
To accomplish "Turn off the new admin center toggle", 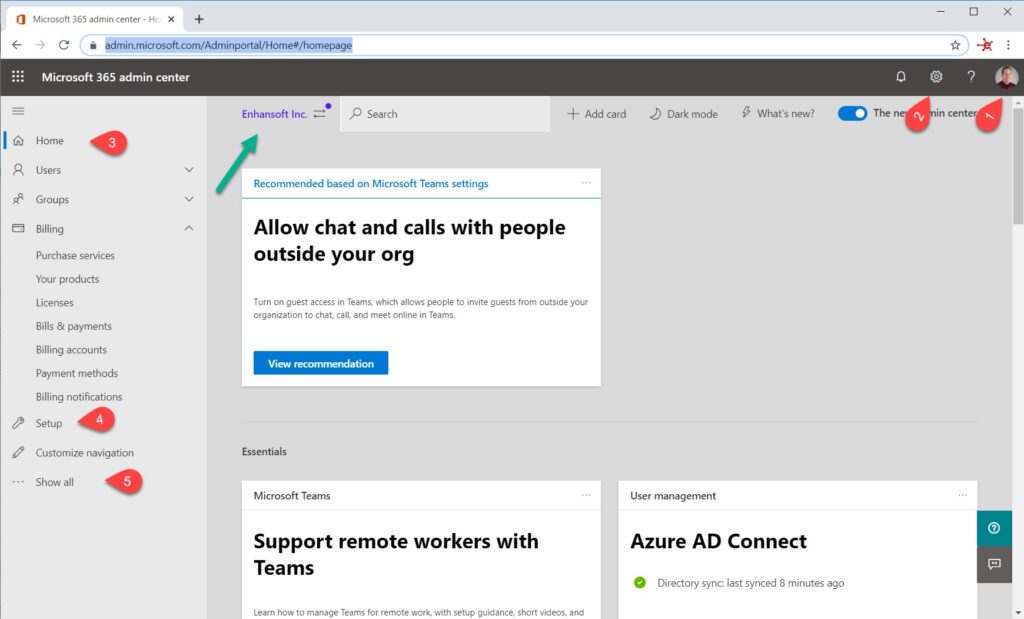I will (852, 114).
